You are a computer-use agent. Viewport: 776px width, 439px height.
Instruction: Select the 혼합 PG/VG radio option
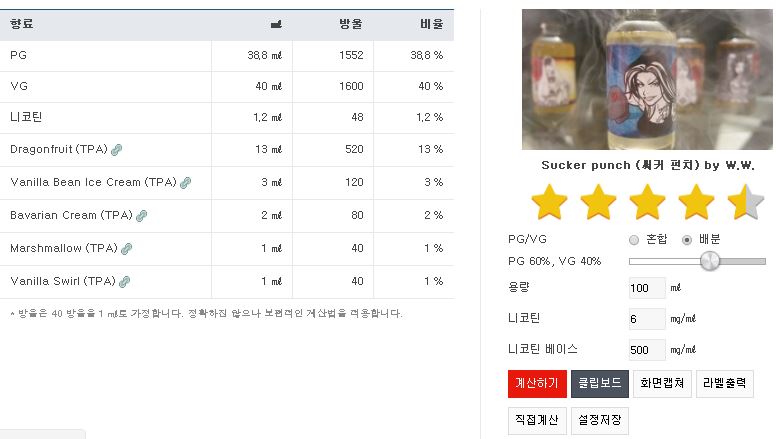click(x=634, y=240)
